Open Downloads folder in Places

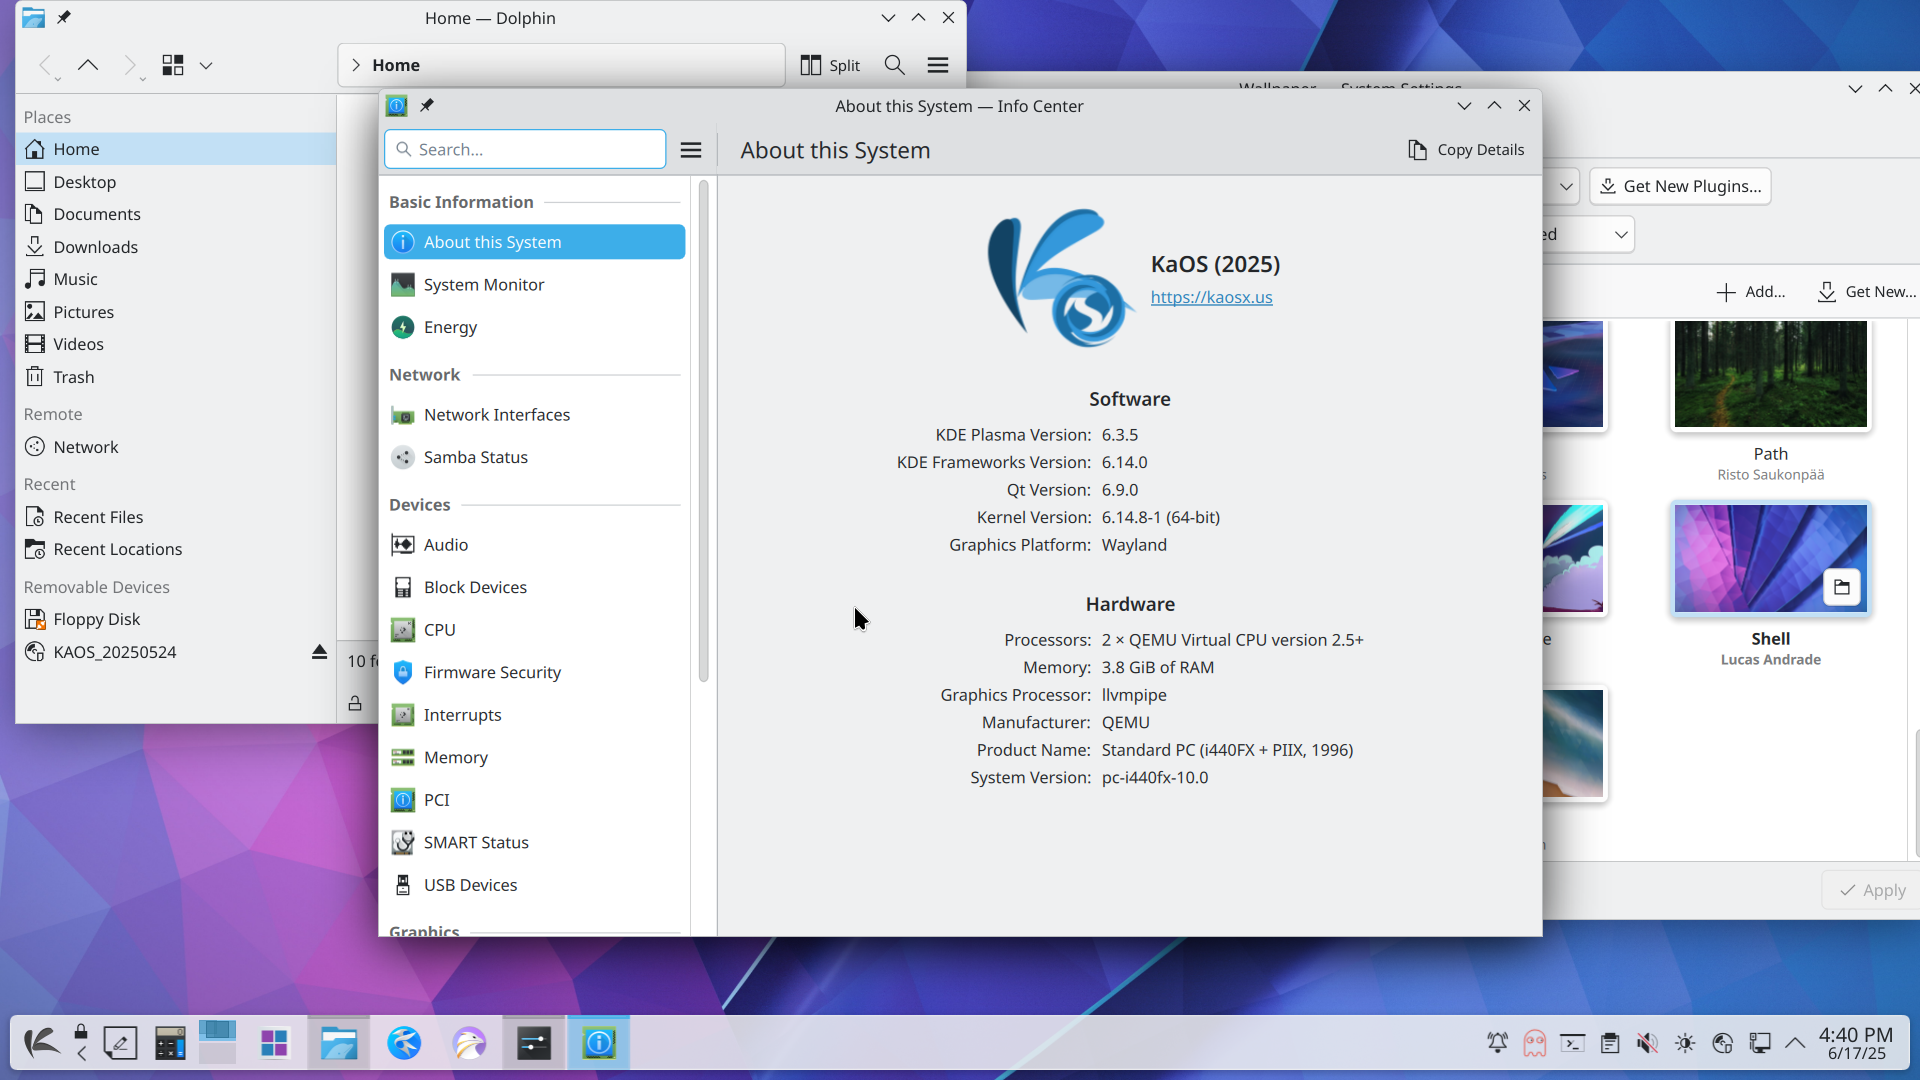tap(176, 247)
